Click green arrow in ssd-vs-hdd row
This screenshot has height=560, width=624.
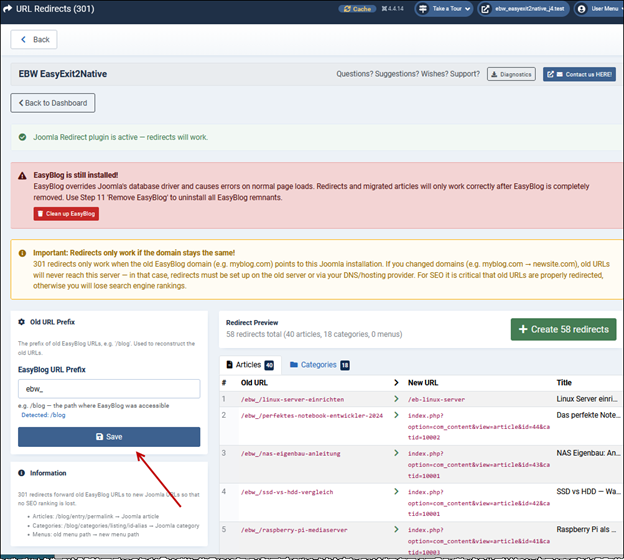pos(396,492)
